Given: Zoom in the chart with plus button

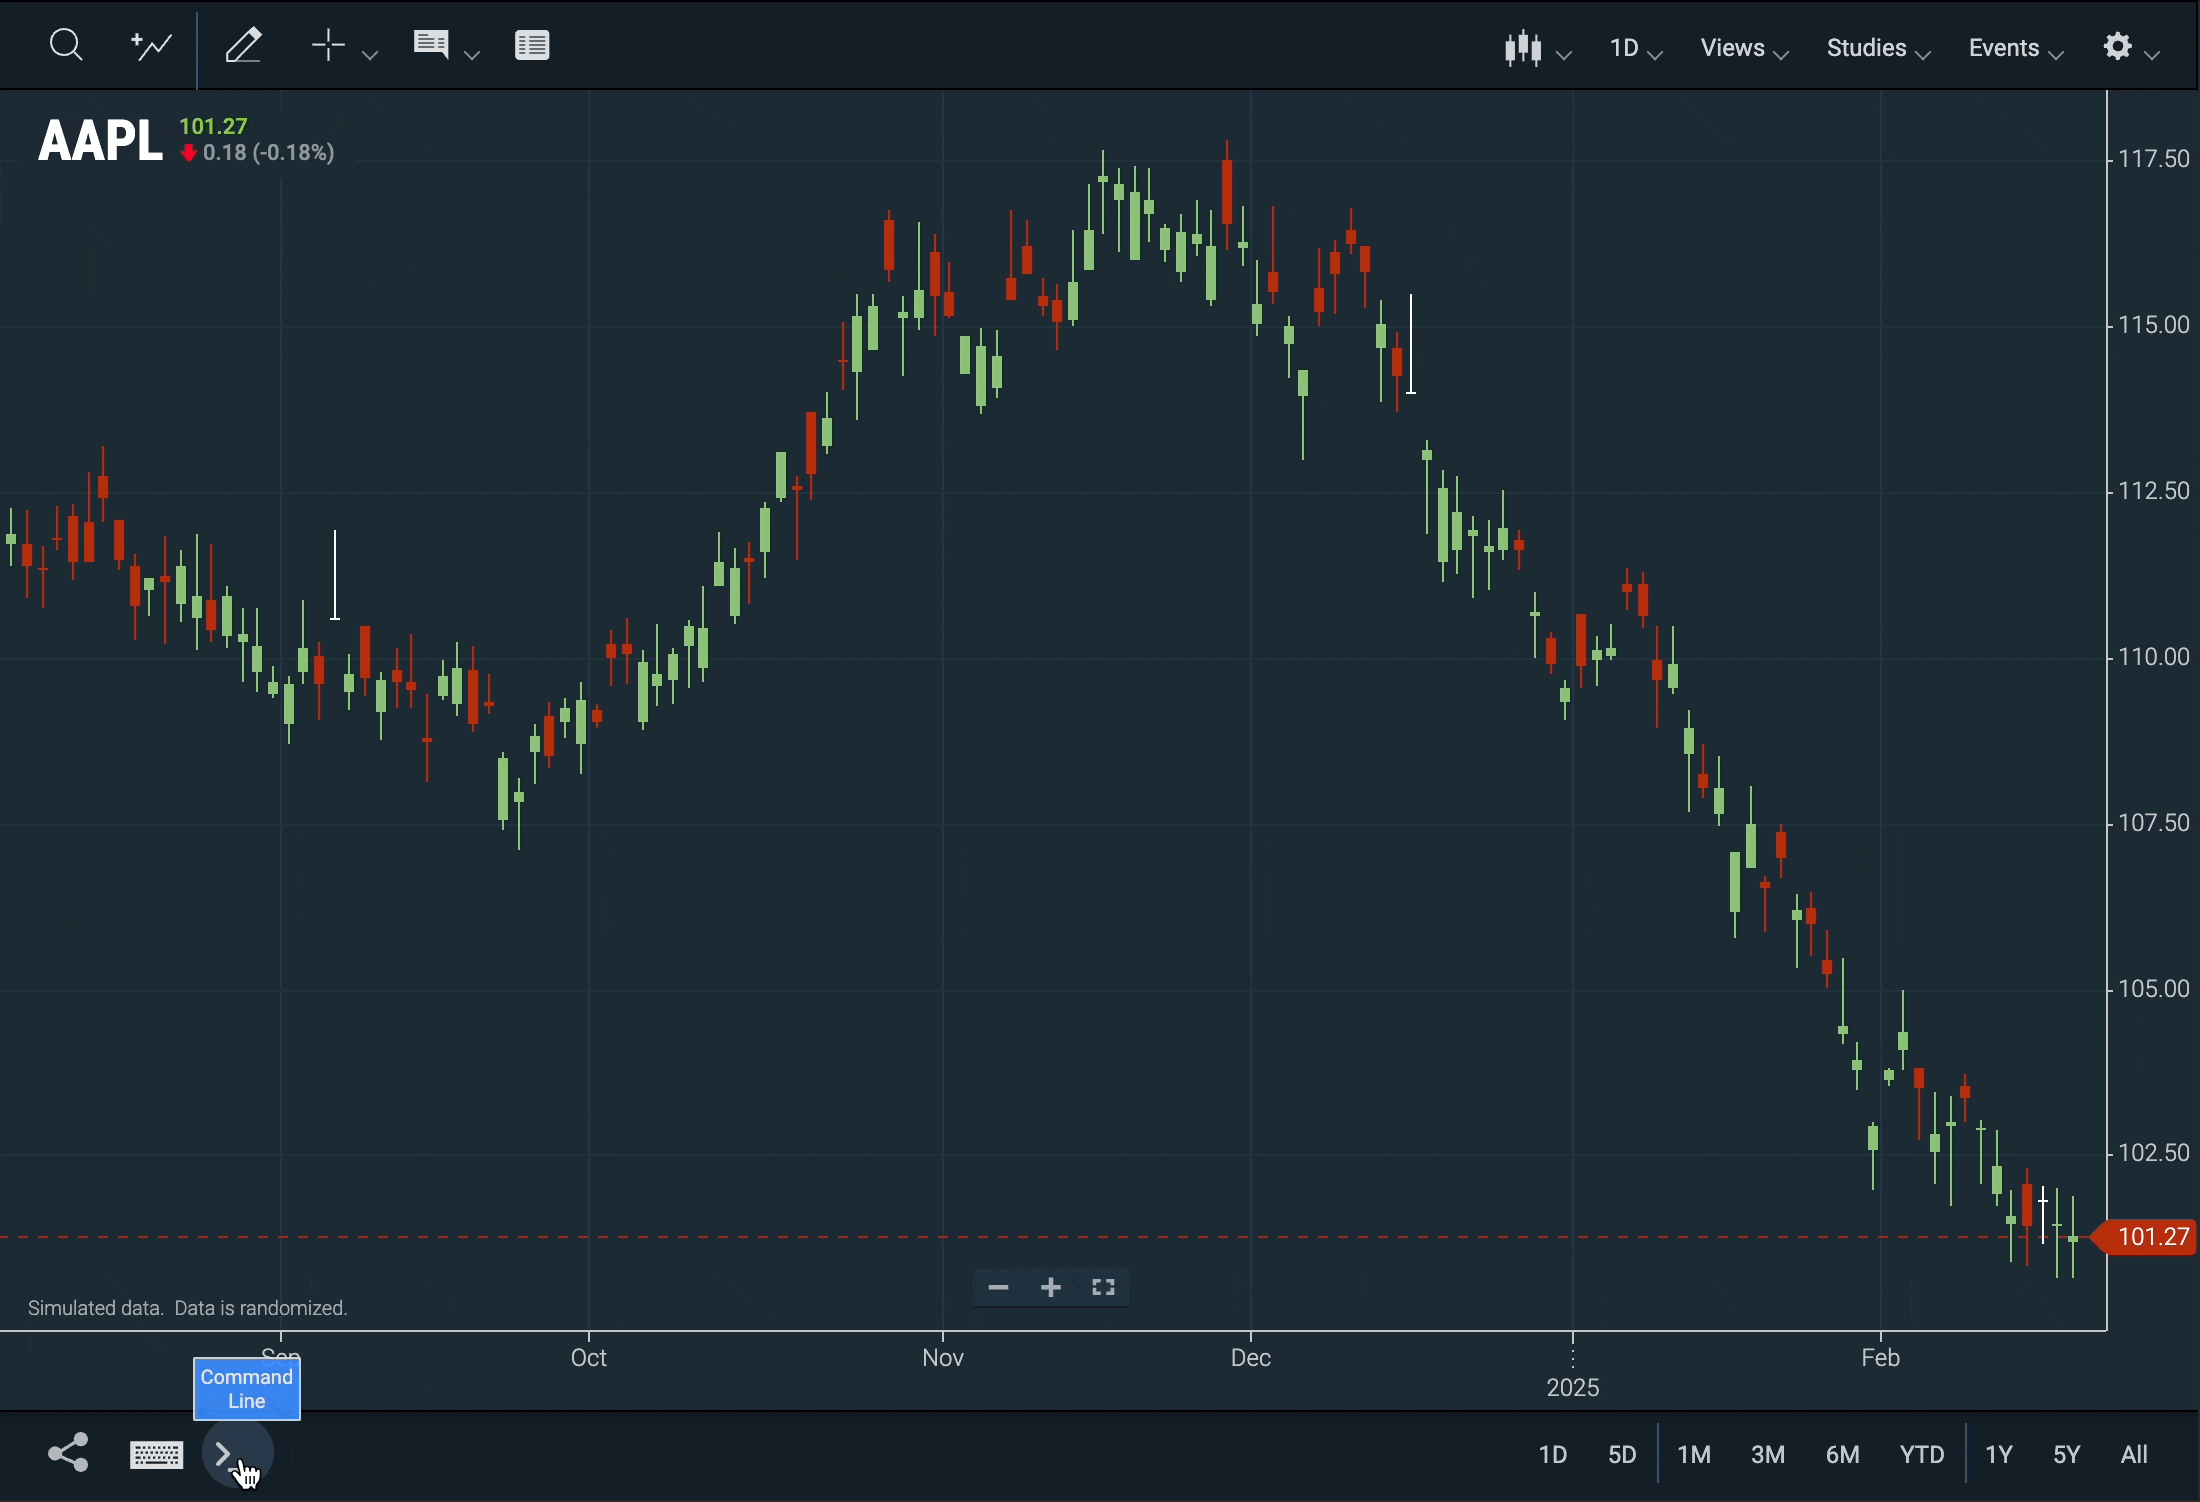Looking at the screenshot, I should click(x=1052, y=1288).
